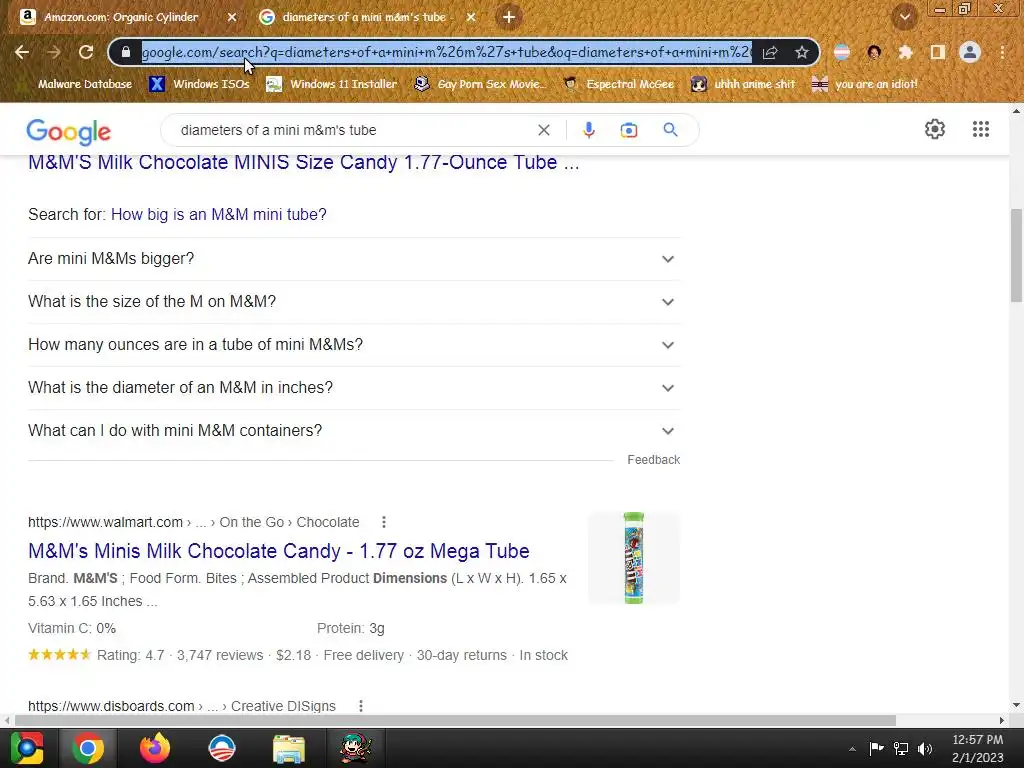1024x768 pixels.
Task: Open the taskbar clock showing 12:57 PM
Action: coord(978,748)
